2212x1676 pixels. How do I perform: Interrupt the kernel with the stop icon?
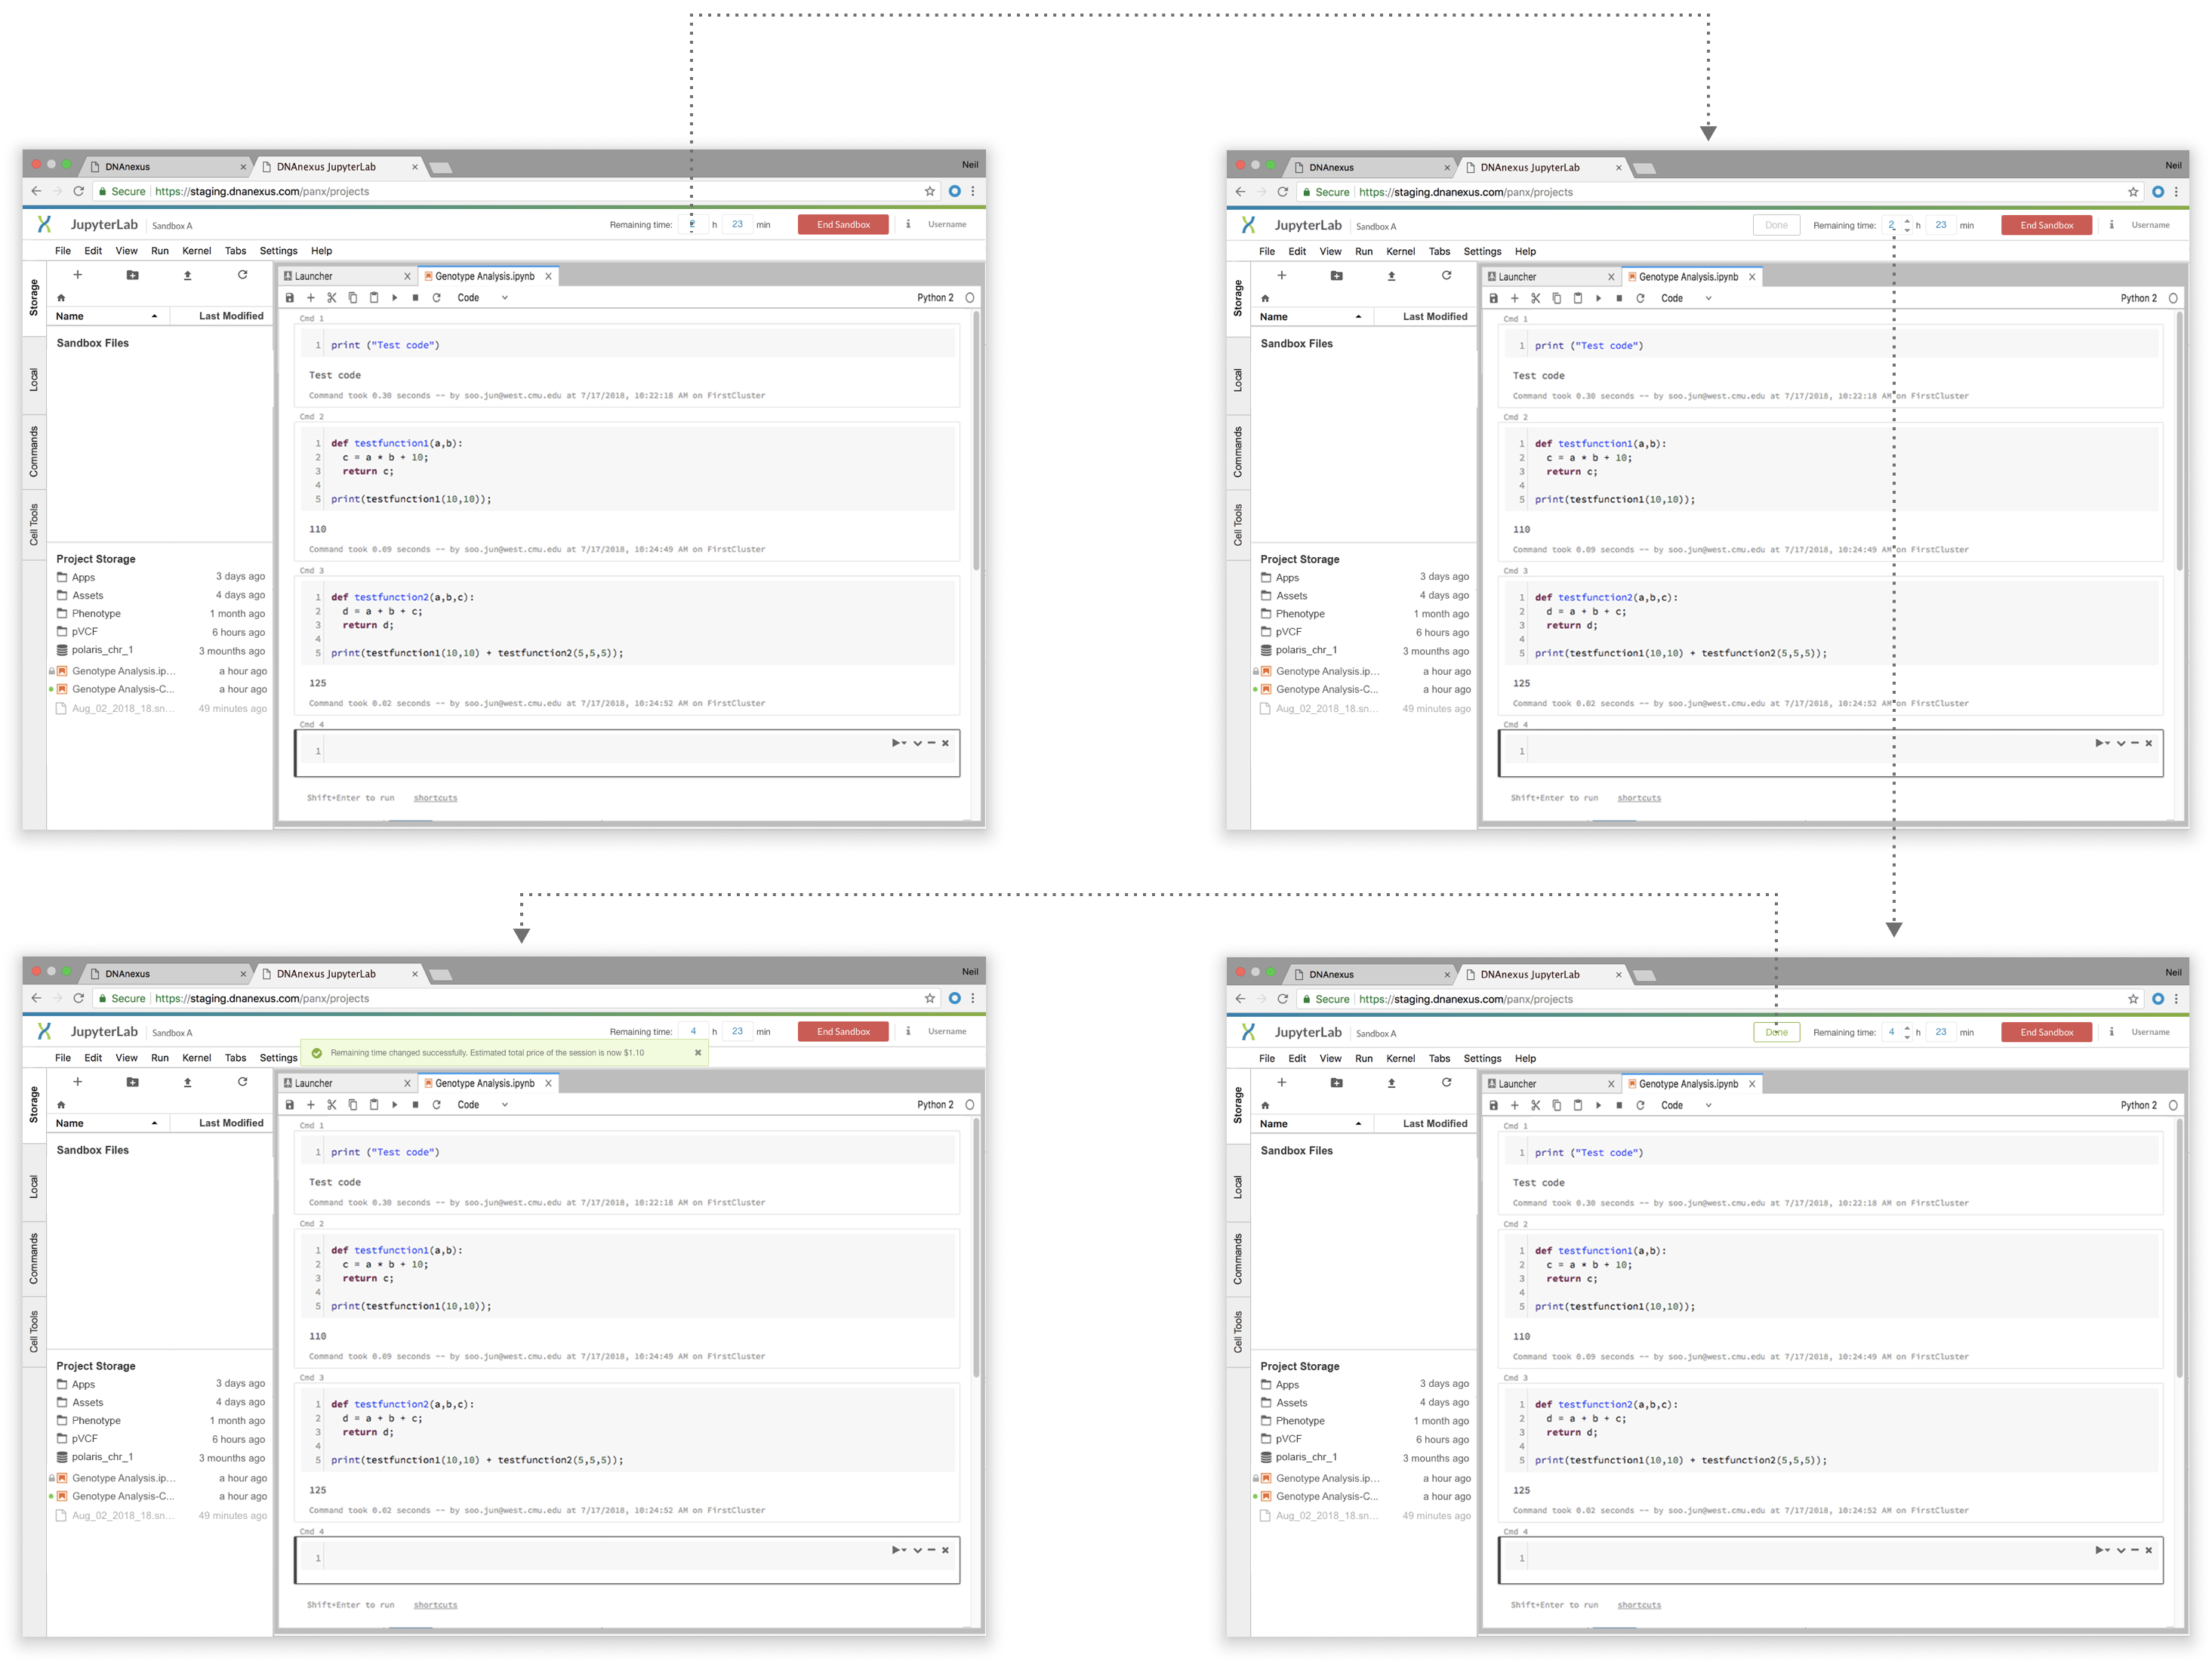[415, 297]
